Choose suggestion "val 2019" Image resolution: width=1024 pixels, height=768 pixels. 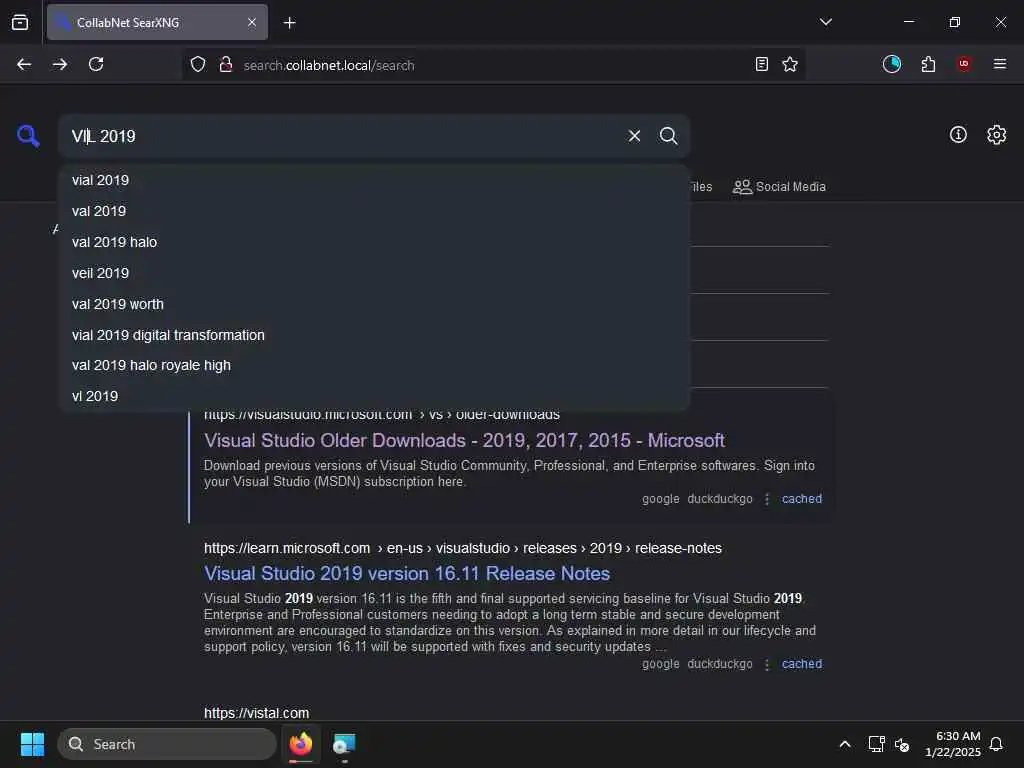pyautogui.click(x=374, y=211)
